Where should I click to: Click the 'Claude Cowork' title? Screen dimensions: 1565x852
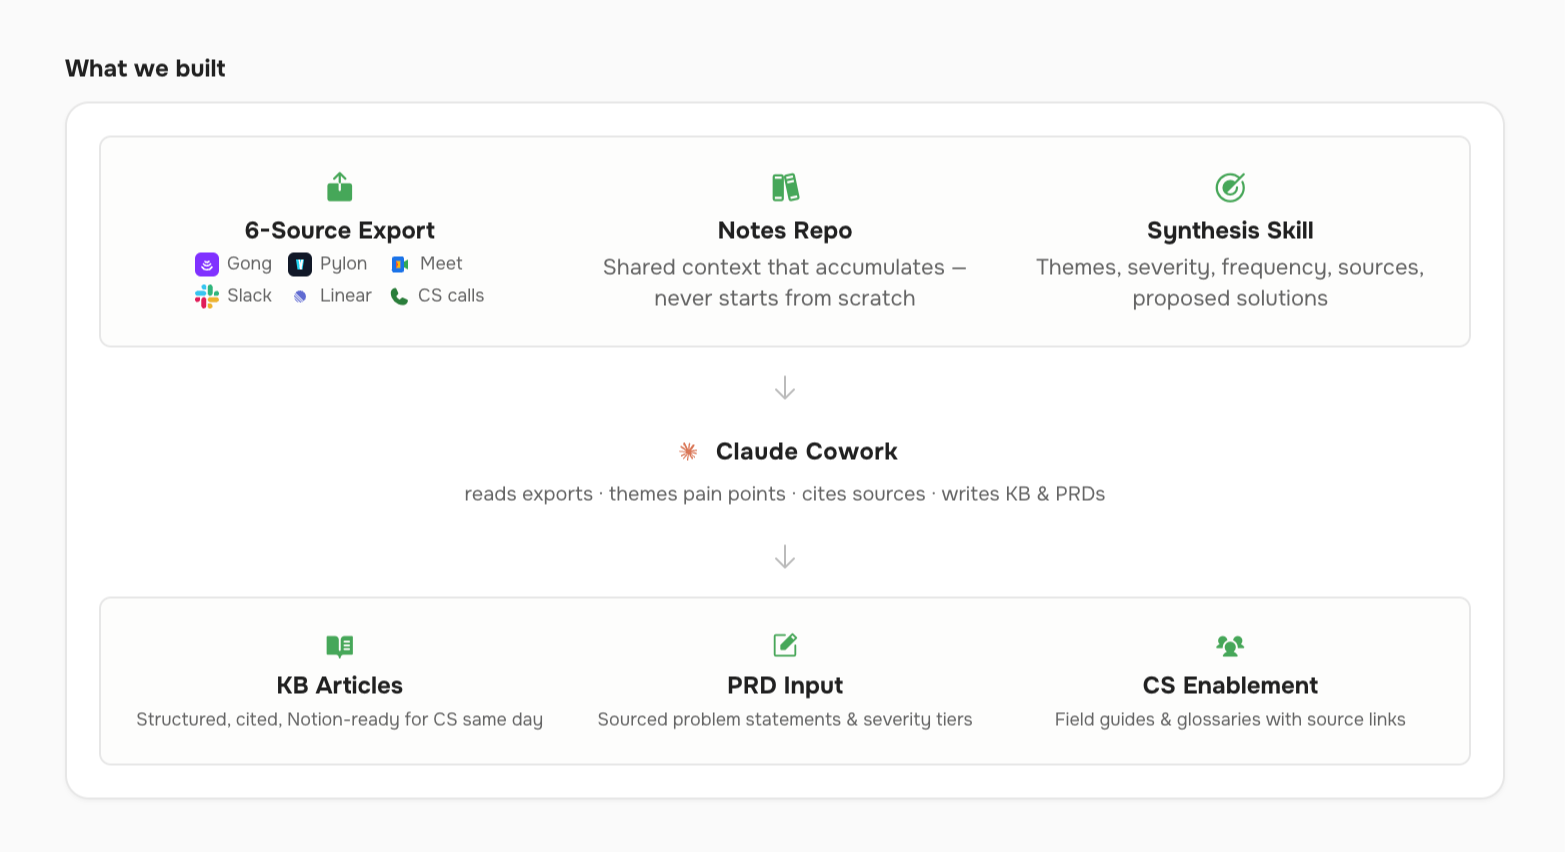point(807,451)
